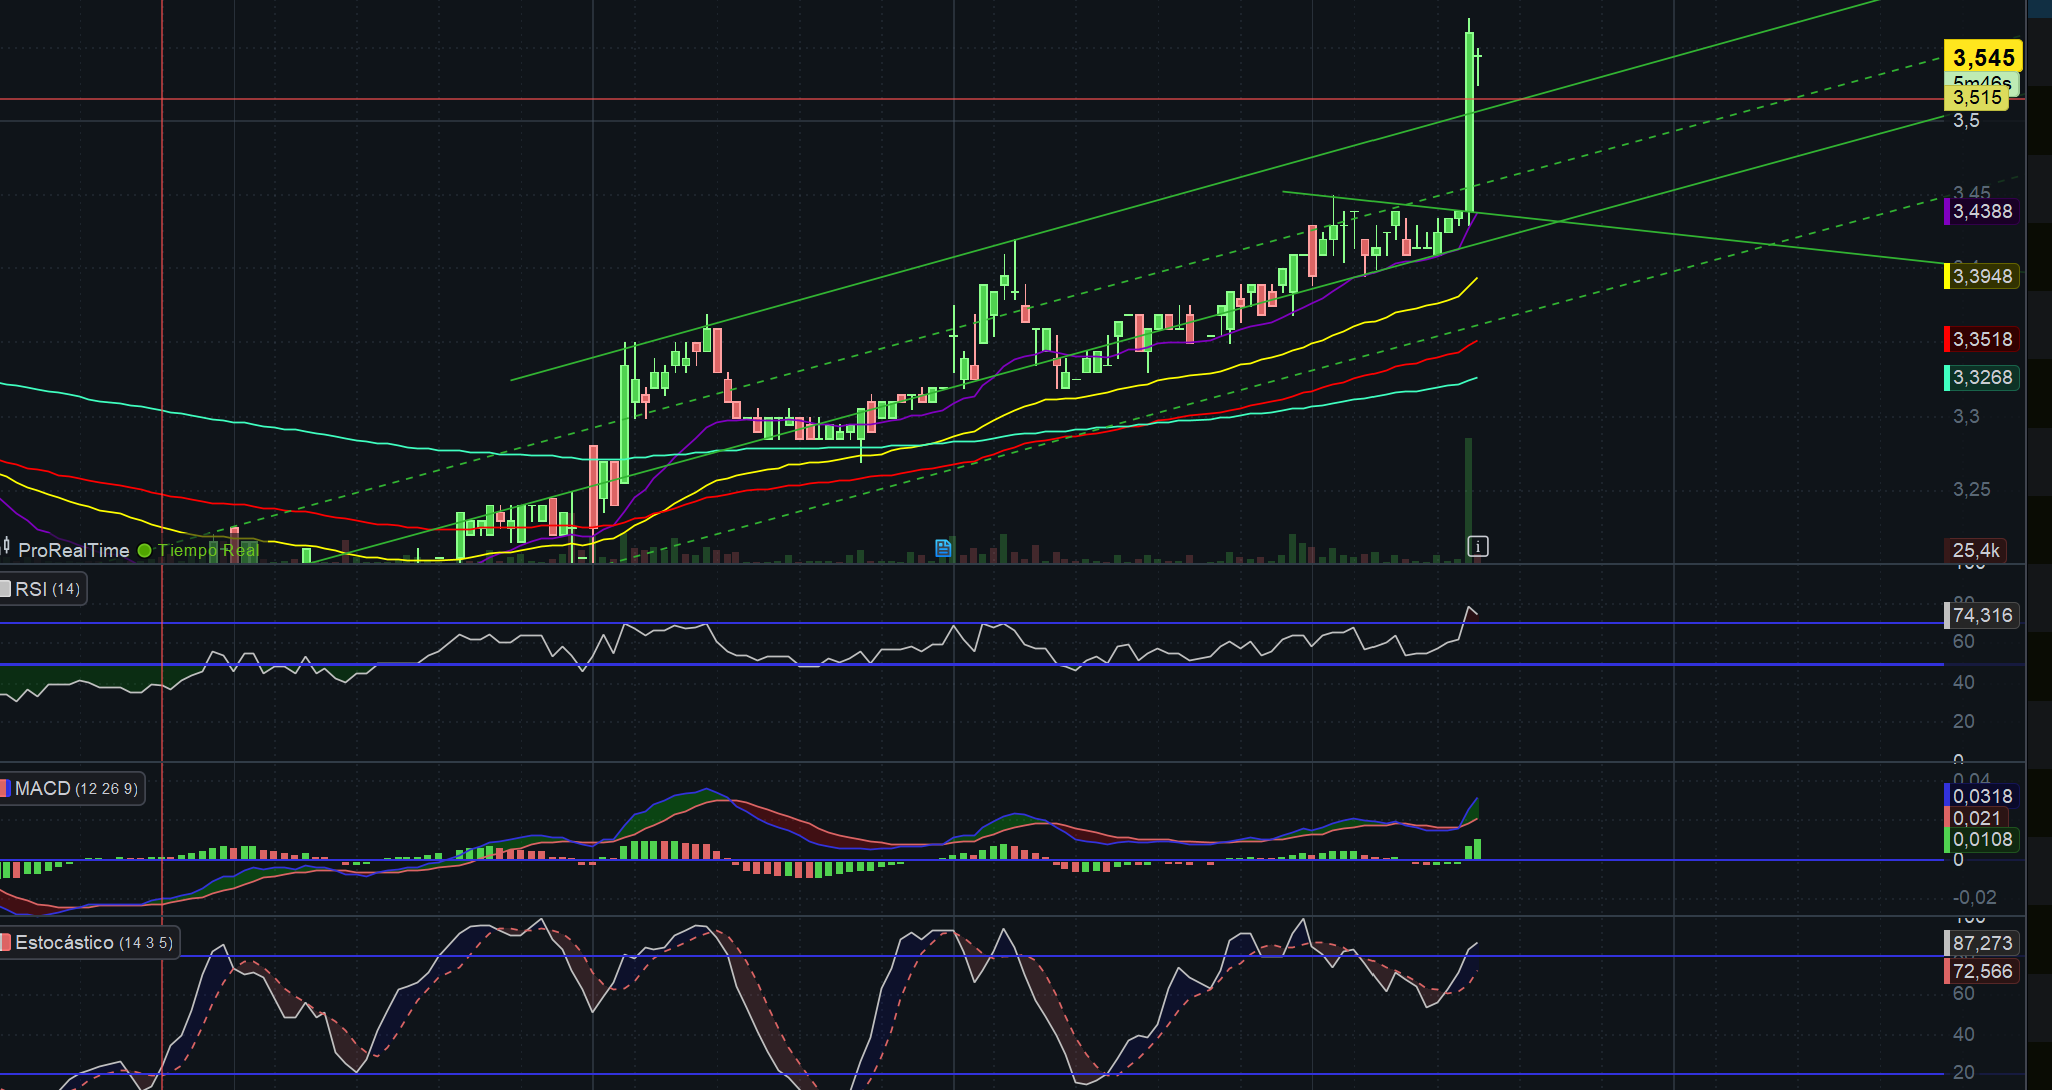Open the boxed info 'i' icon under latest candle
This screenshot has height=1090, width=2052.
[1478, 546]
